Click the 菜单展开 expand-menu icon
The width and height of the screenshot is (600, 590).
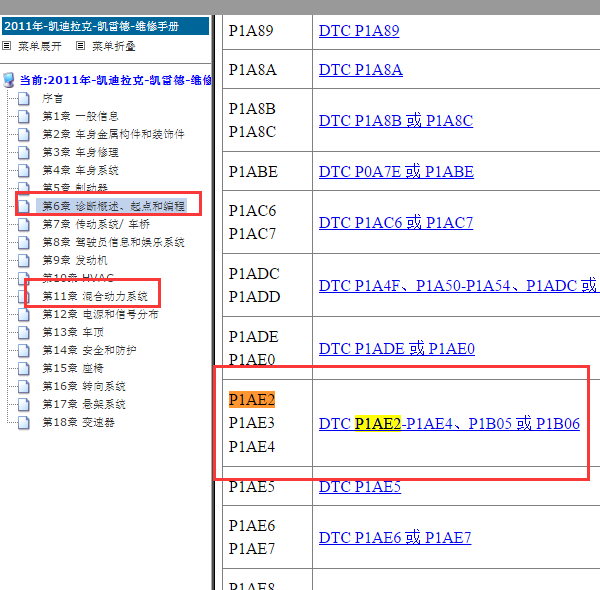[7, 46]
